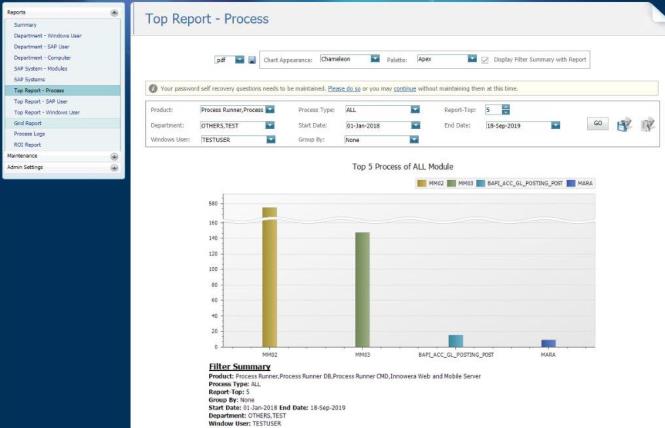Open SAP Systems report
The height and width of the screenshot is (428, 665).
click(x=29, y=80)
